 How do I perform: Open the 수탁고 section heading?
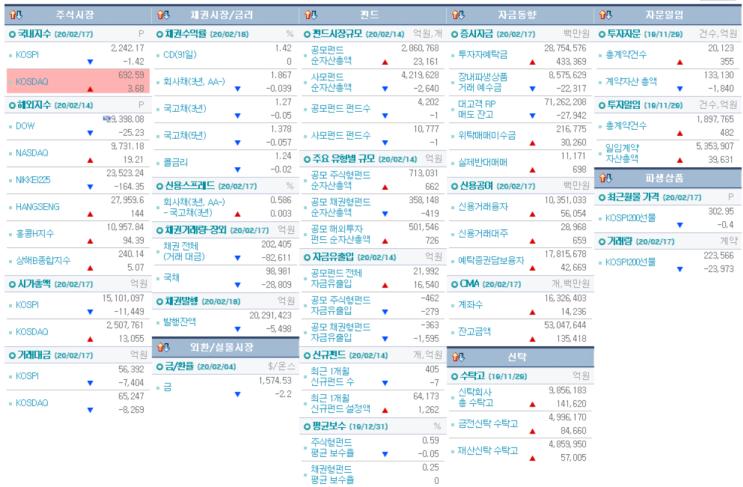[471, 376]
